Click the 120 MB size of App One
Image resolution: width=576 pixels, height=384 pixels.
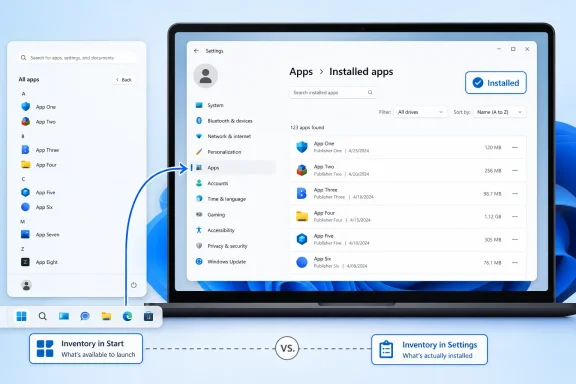pos(493,147)
